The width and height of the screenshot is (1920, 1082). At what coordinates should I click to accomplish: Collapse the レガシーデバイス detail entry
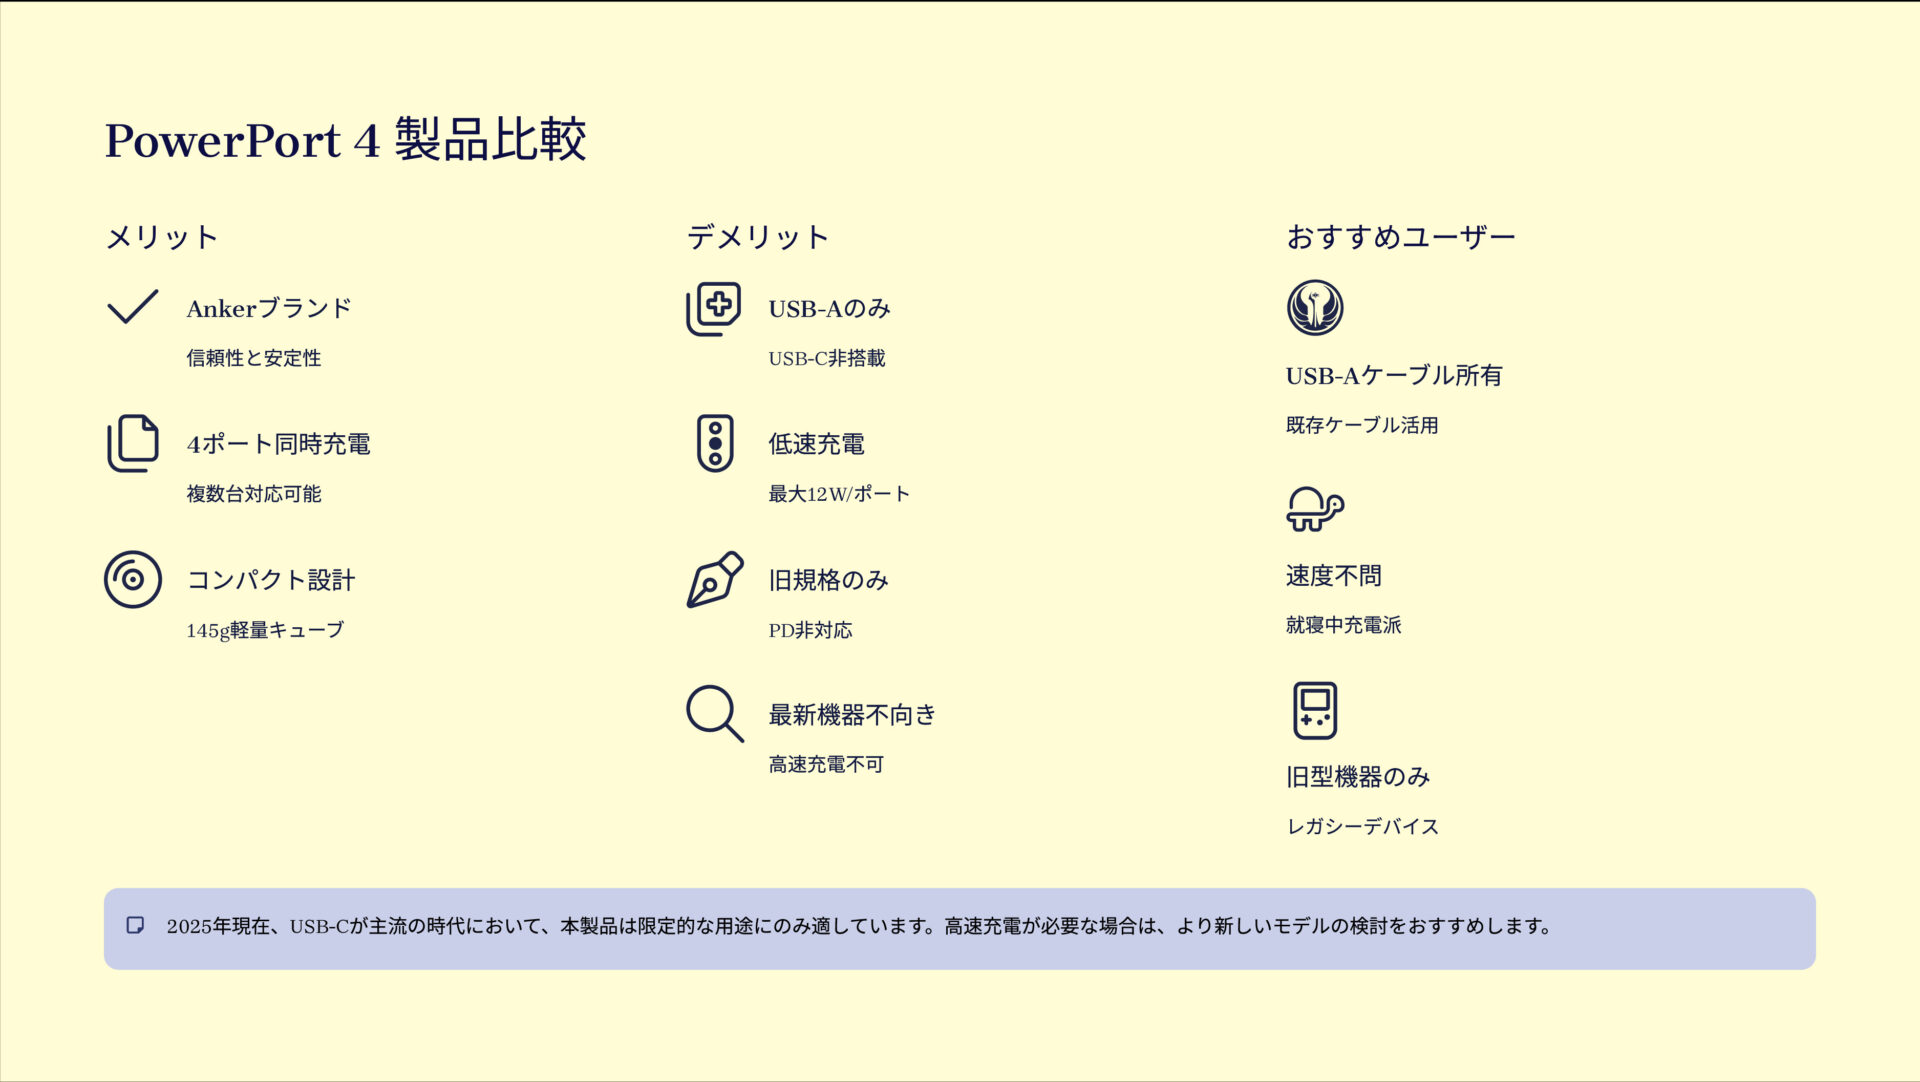click(x=1360, y=827)
